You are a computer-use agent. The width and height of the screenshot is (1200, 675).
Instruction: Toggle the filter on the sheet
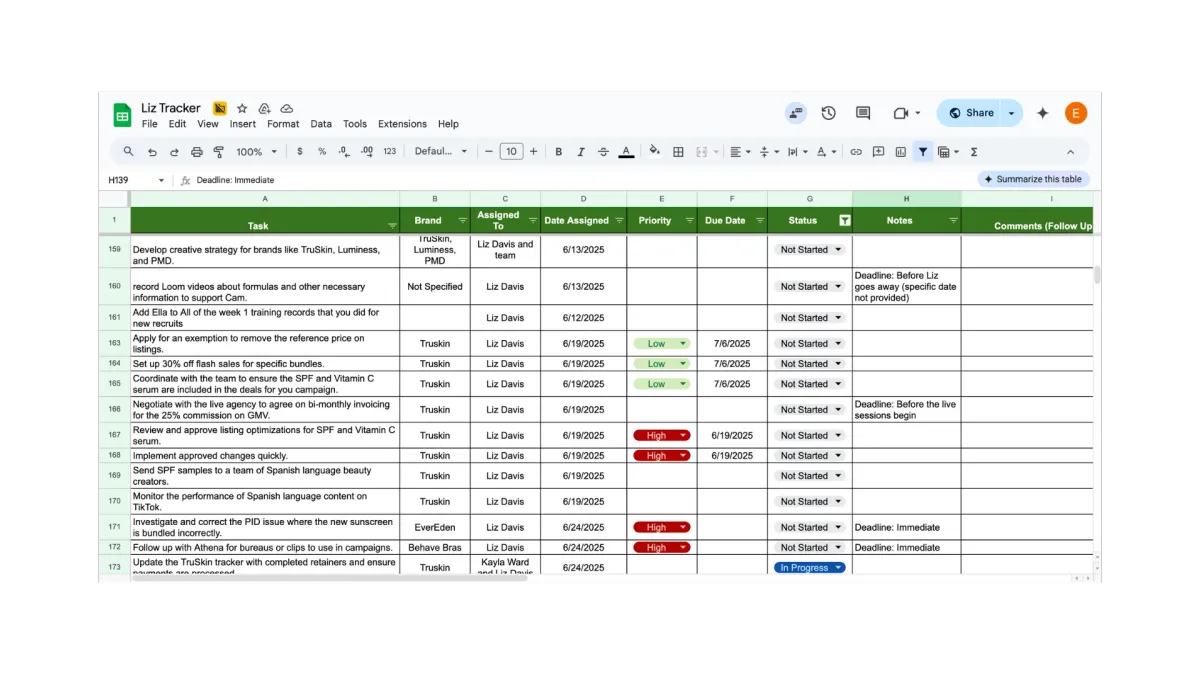click(923, 152)
